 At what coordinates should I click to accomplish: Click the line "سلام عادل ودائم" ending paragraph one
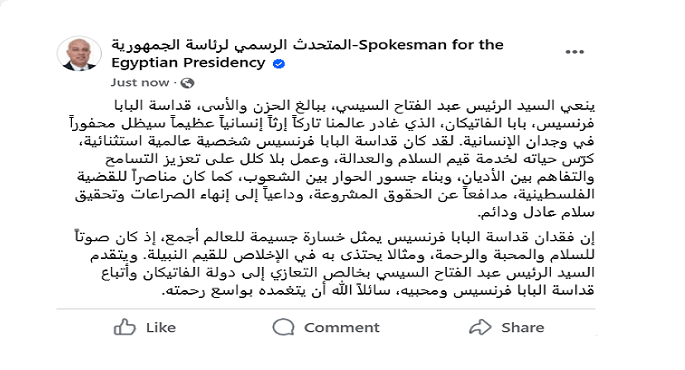pyautogui.click(x=536, y=213)
